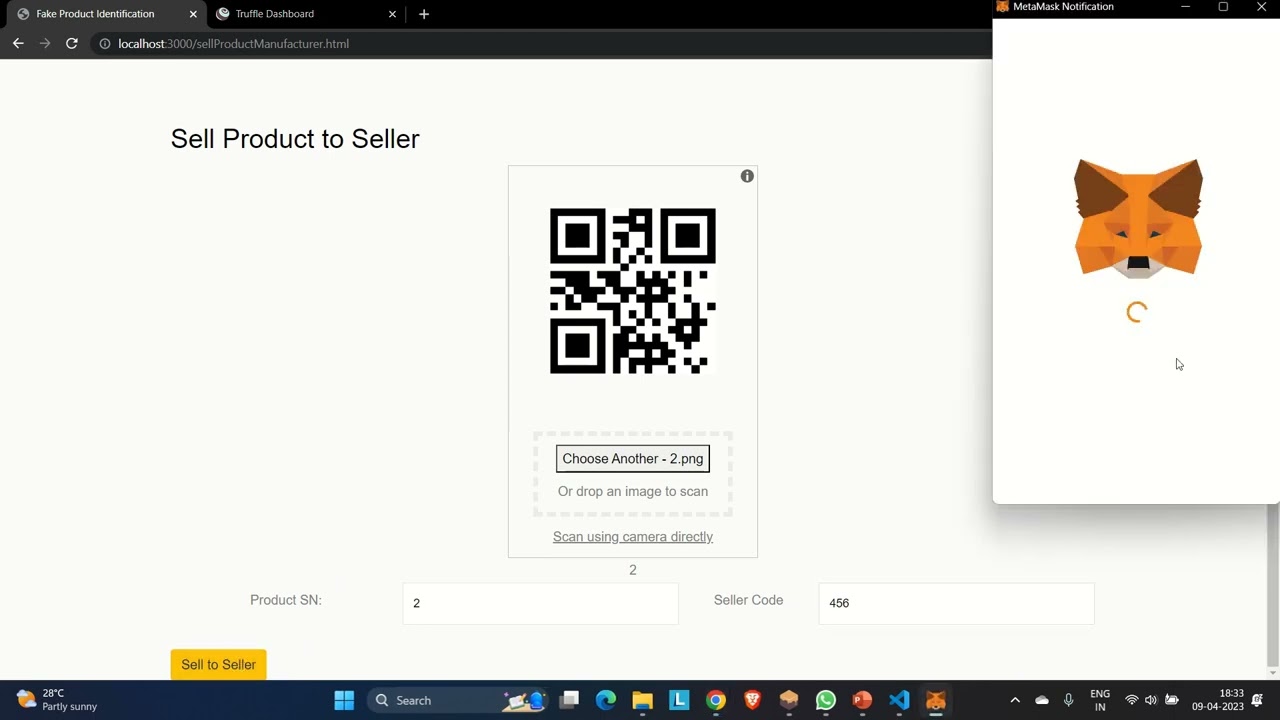Maximize the MetaMask Notification window
The width and height of the screenshot is (1280, 720).
pyautogui.click(x=1223, y=7)
